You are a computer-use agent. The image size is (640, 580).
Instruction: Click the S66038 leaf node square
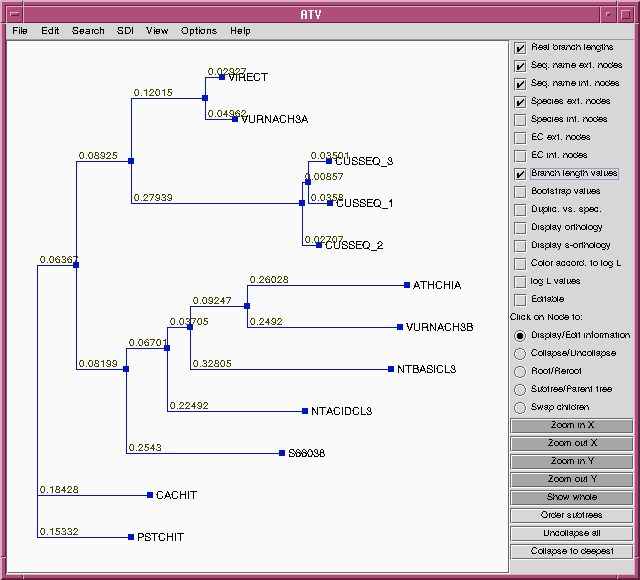[282, 453]
